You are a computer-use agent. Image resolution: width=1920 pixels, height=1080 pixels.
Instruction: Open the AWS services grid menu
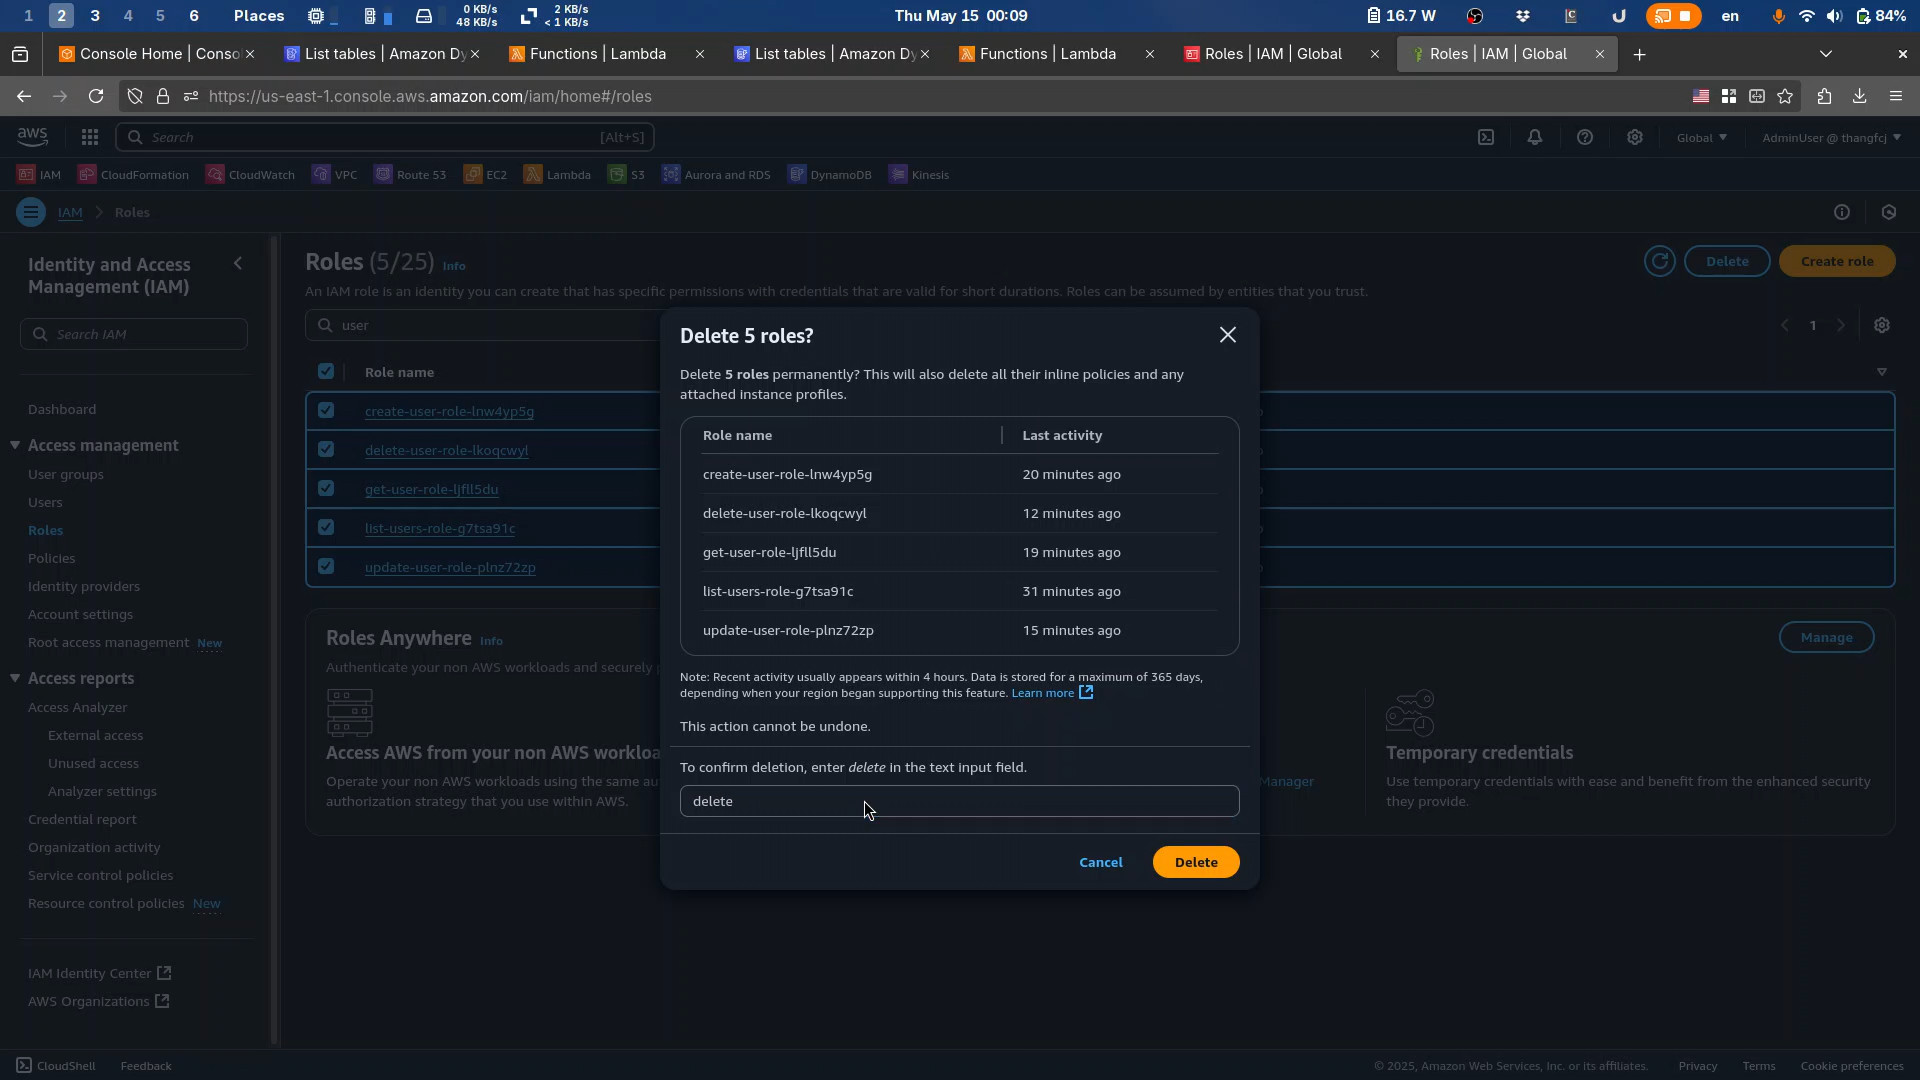(x=90, y=137)
